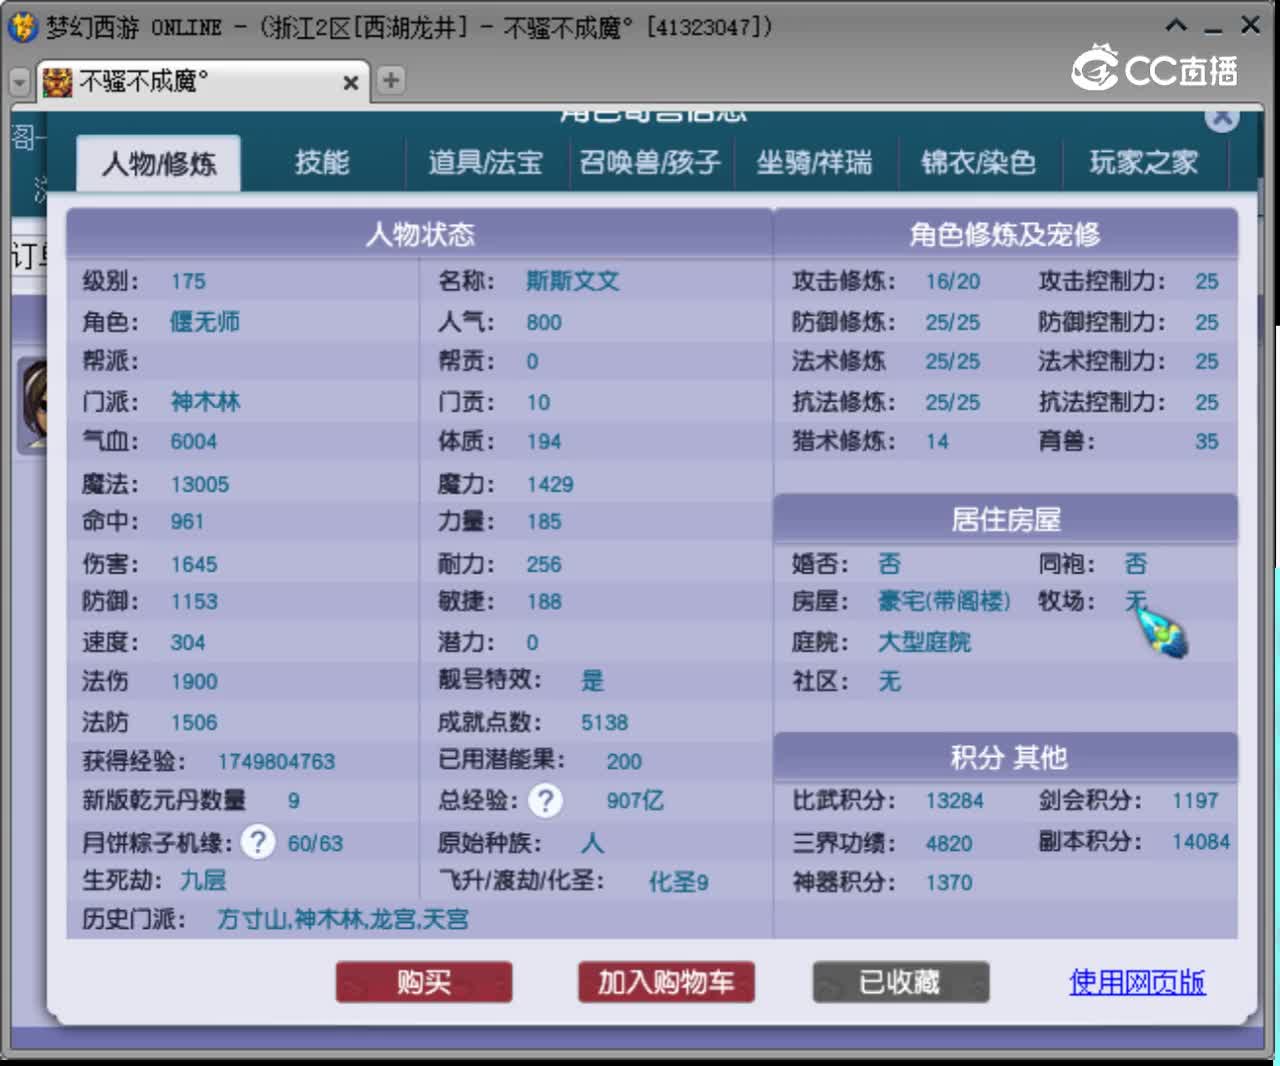Click the role value 偃无师
Image resolution: width=1280 pixels, height=1066 pixels.
pos(205,322)
